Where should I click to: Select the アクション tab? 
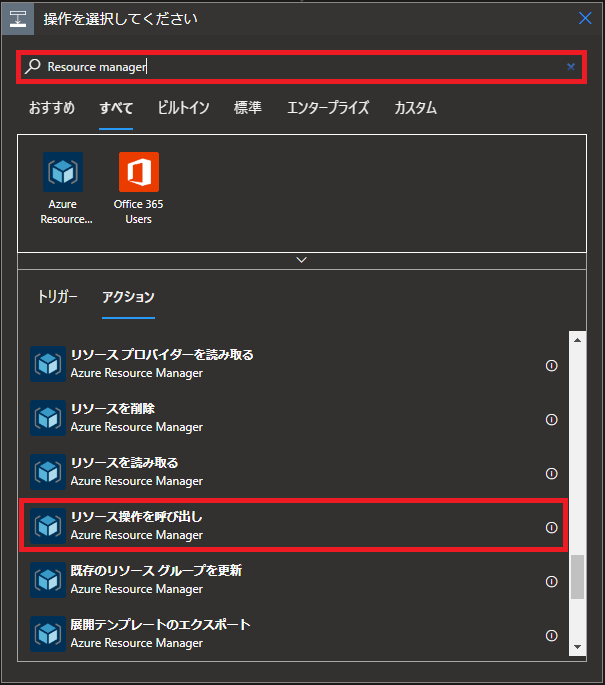[x=128, y=297]
